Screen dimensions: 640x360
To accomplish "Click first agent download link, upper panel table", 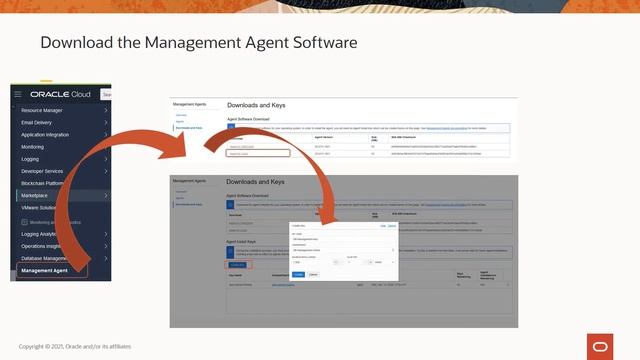I will (242, 147).
